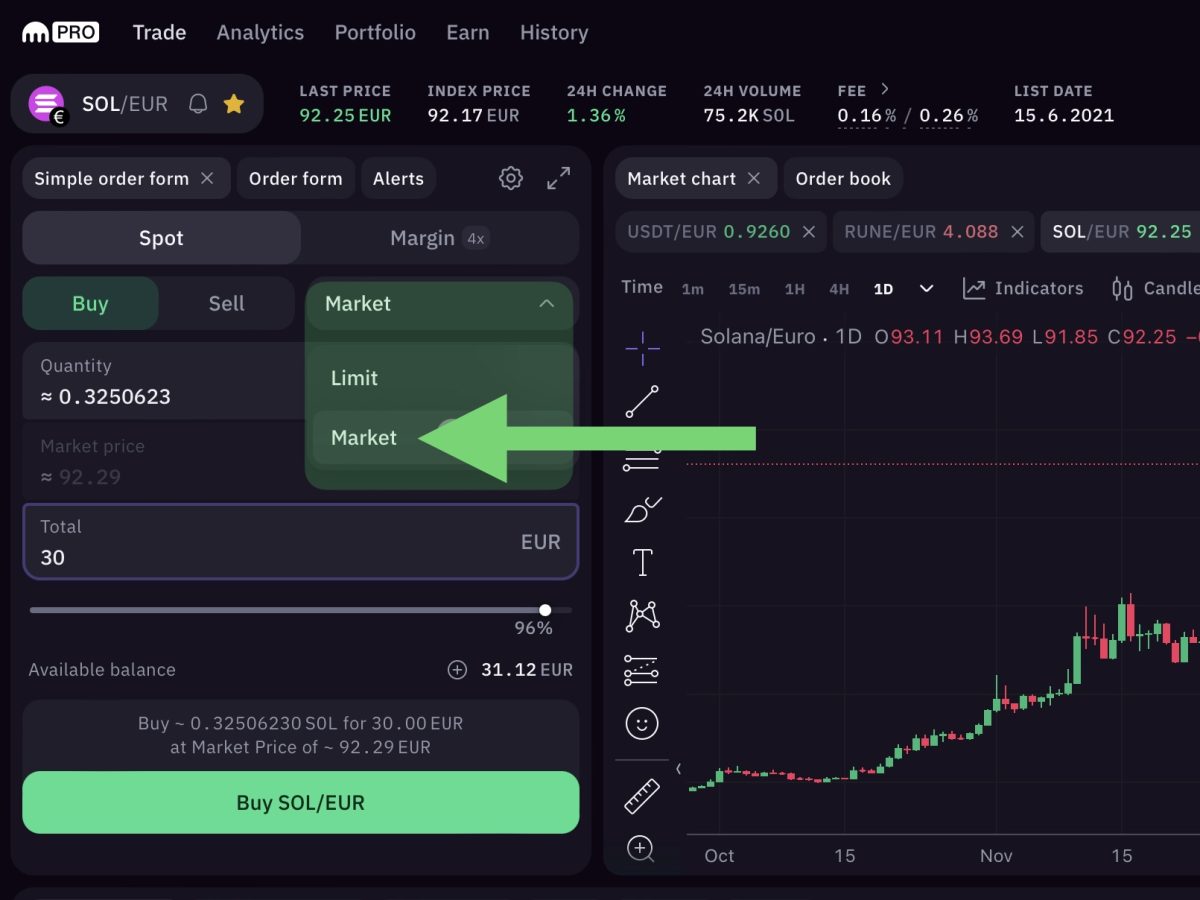Toggle the favorite star for SOL/EUR
Screen dimensions: 1200x900
click(x=234, y=104)
